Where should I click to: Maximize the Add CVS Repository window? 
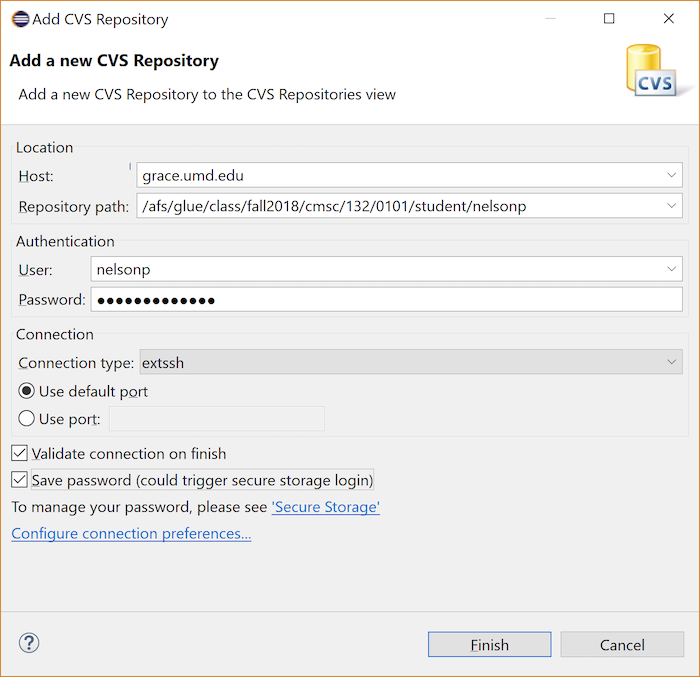pos(609,19)
